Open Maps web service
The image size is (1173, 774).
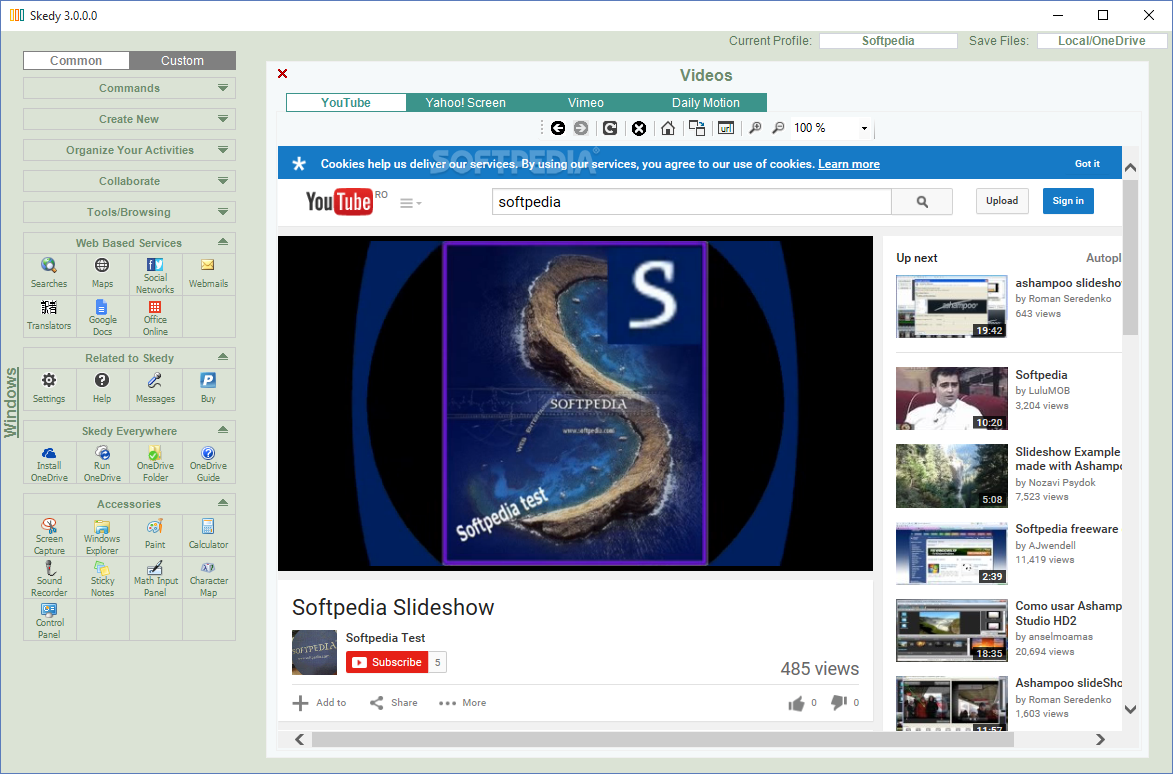[x=102, y=274]
